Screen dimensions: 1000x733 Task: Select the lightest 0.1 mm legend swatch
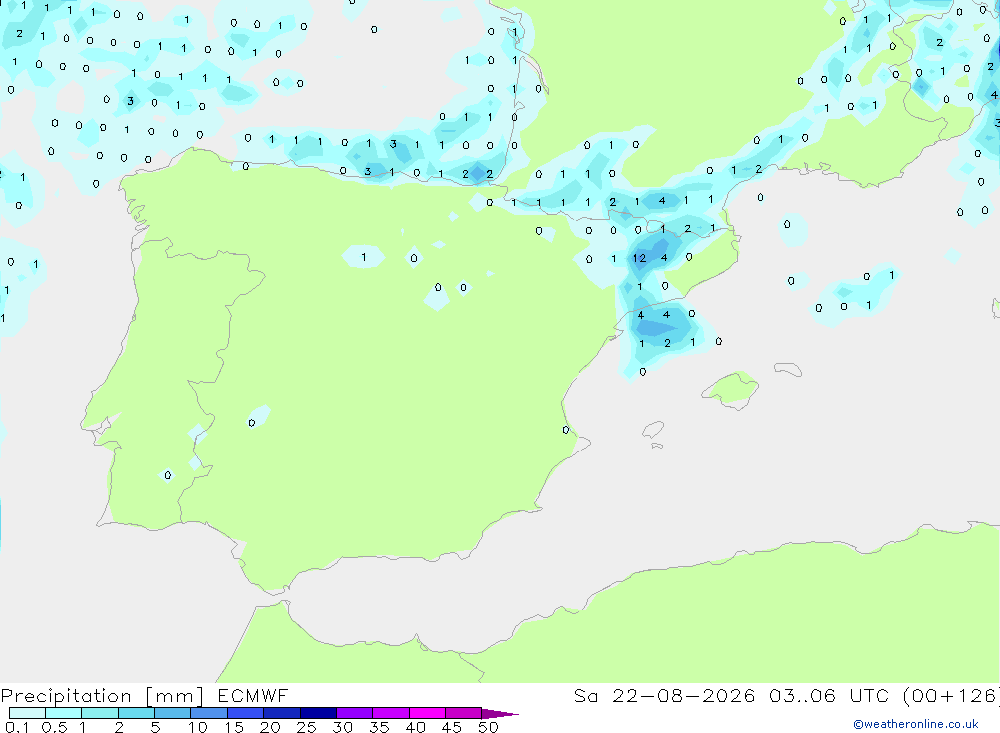(x=27, y=713)
